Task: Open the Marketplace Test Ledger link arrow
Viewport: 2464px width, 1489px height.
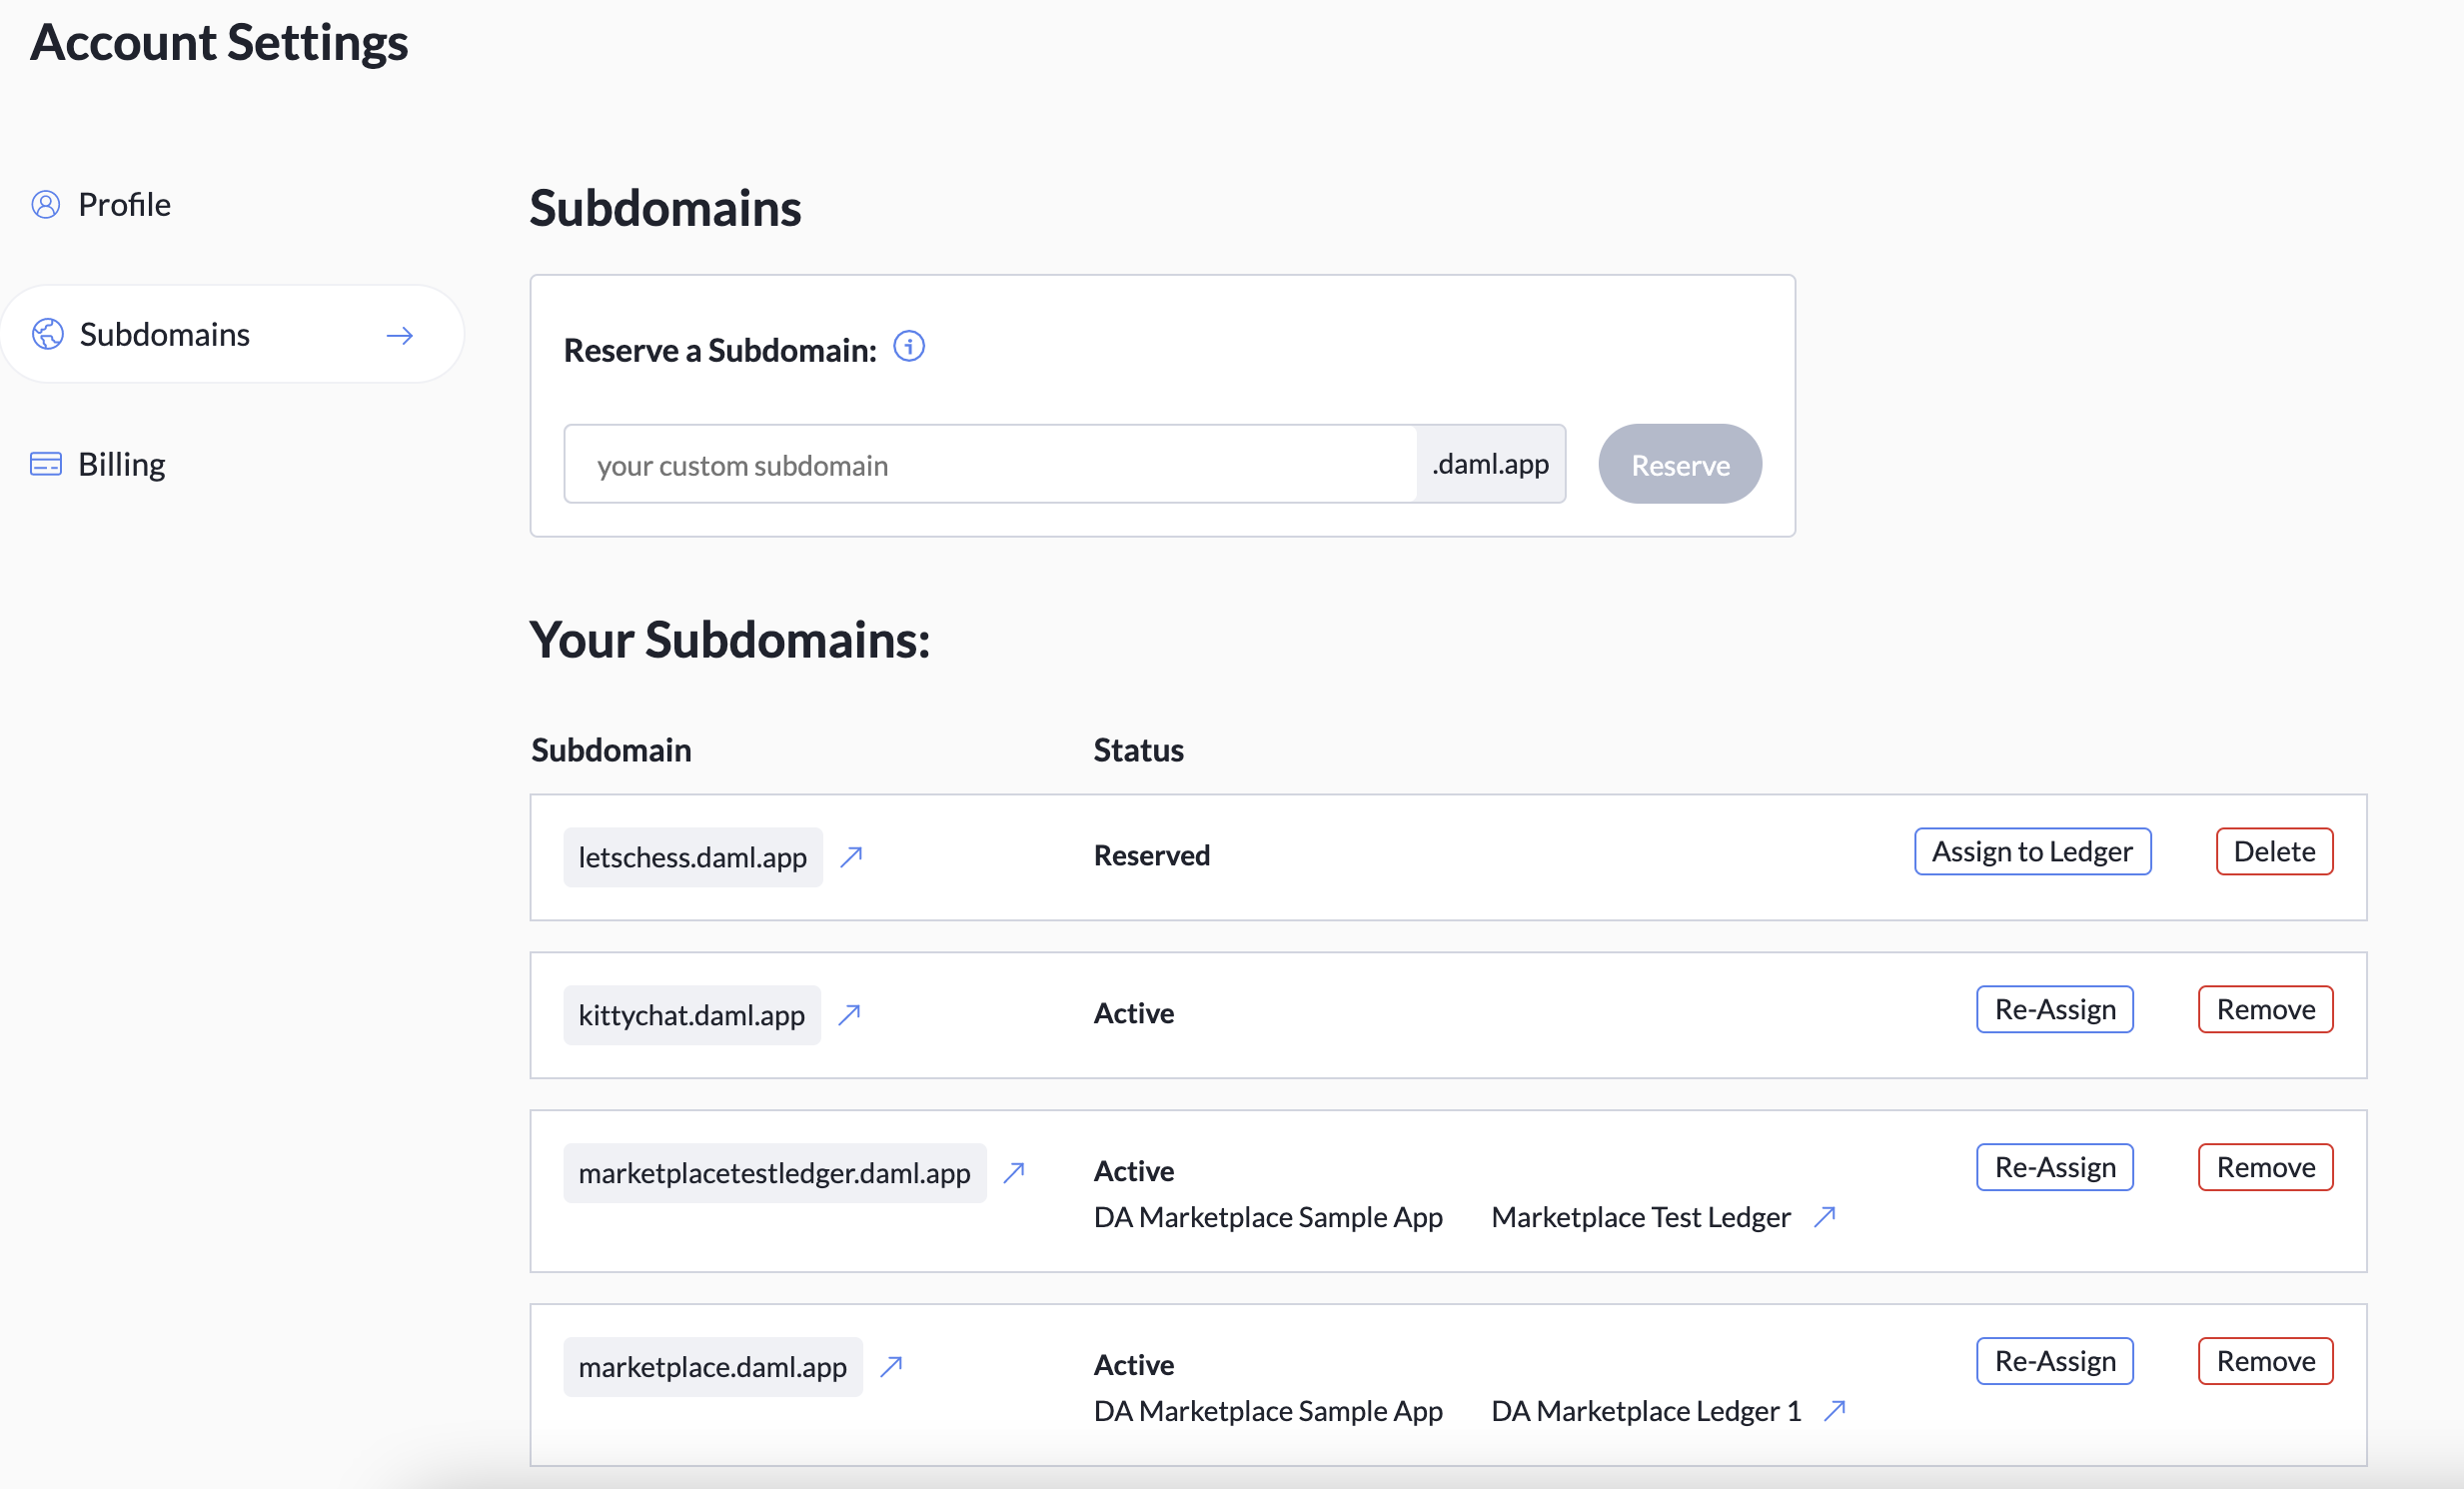Action: pyautogui.click(x=1827, y=1217)
